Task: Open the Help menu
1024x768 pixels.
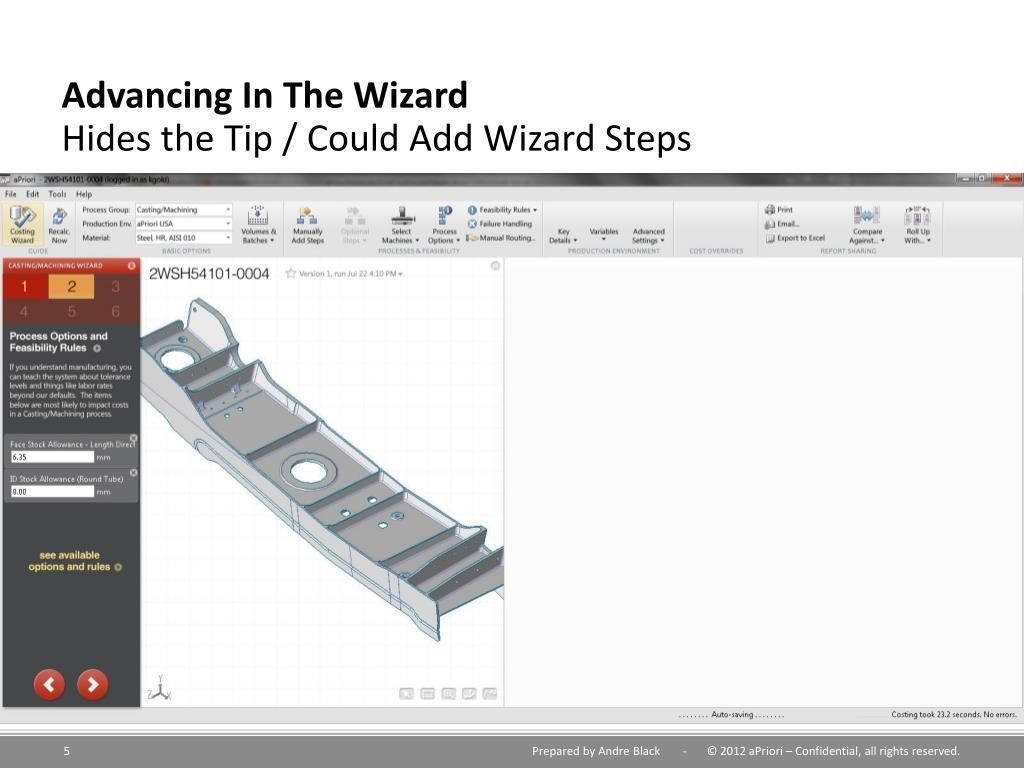Action: tap(84, 194)
